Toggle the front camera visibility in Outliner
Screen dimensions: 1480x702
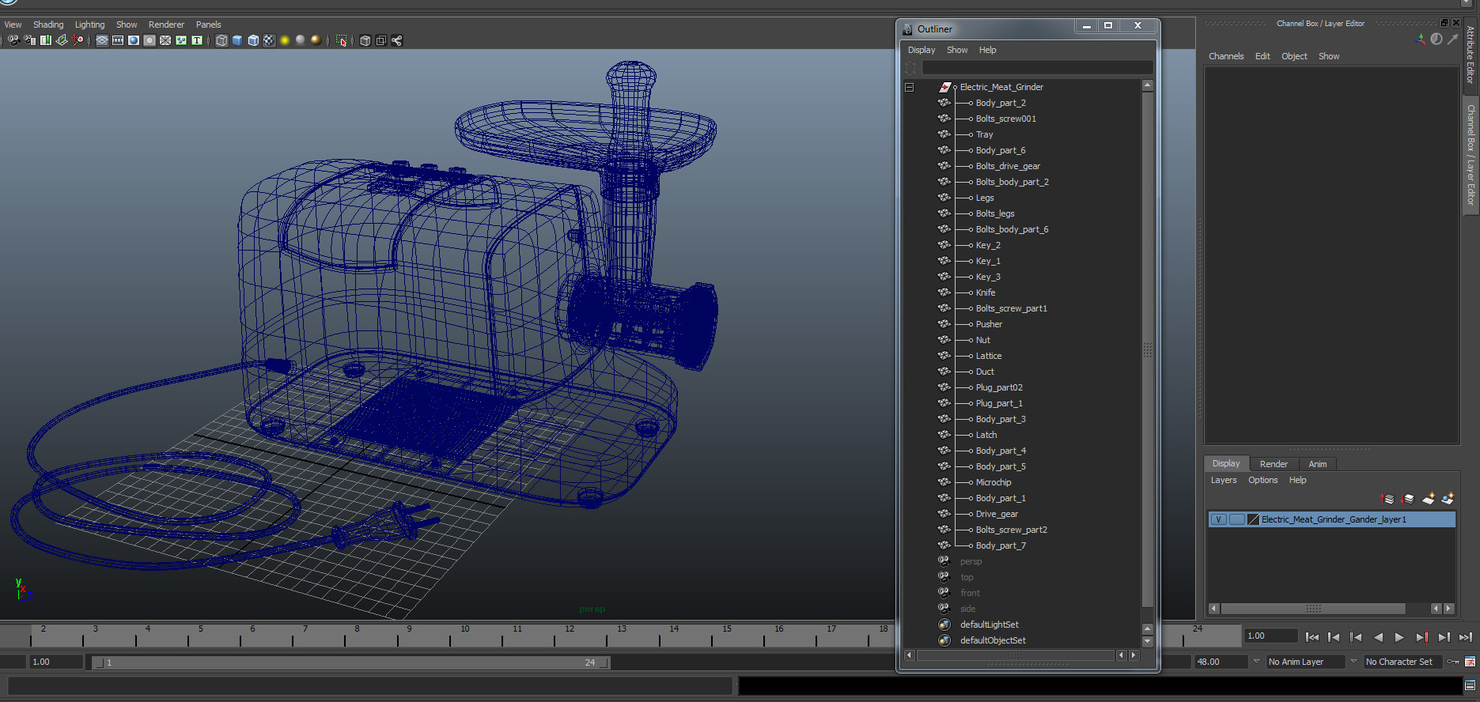pyautogui.click(x=942, y=592)
